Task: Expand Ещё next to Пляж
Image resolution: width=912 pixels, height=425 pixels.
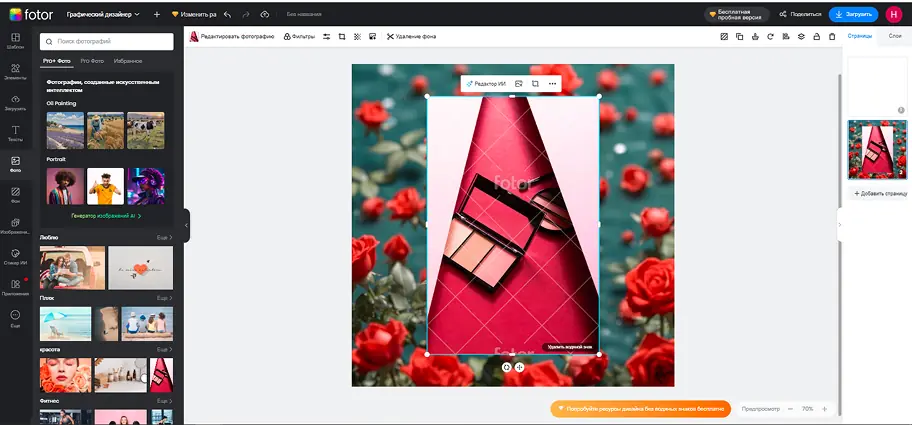Action: click(x=165, y=298)
